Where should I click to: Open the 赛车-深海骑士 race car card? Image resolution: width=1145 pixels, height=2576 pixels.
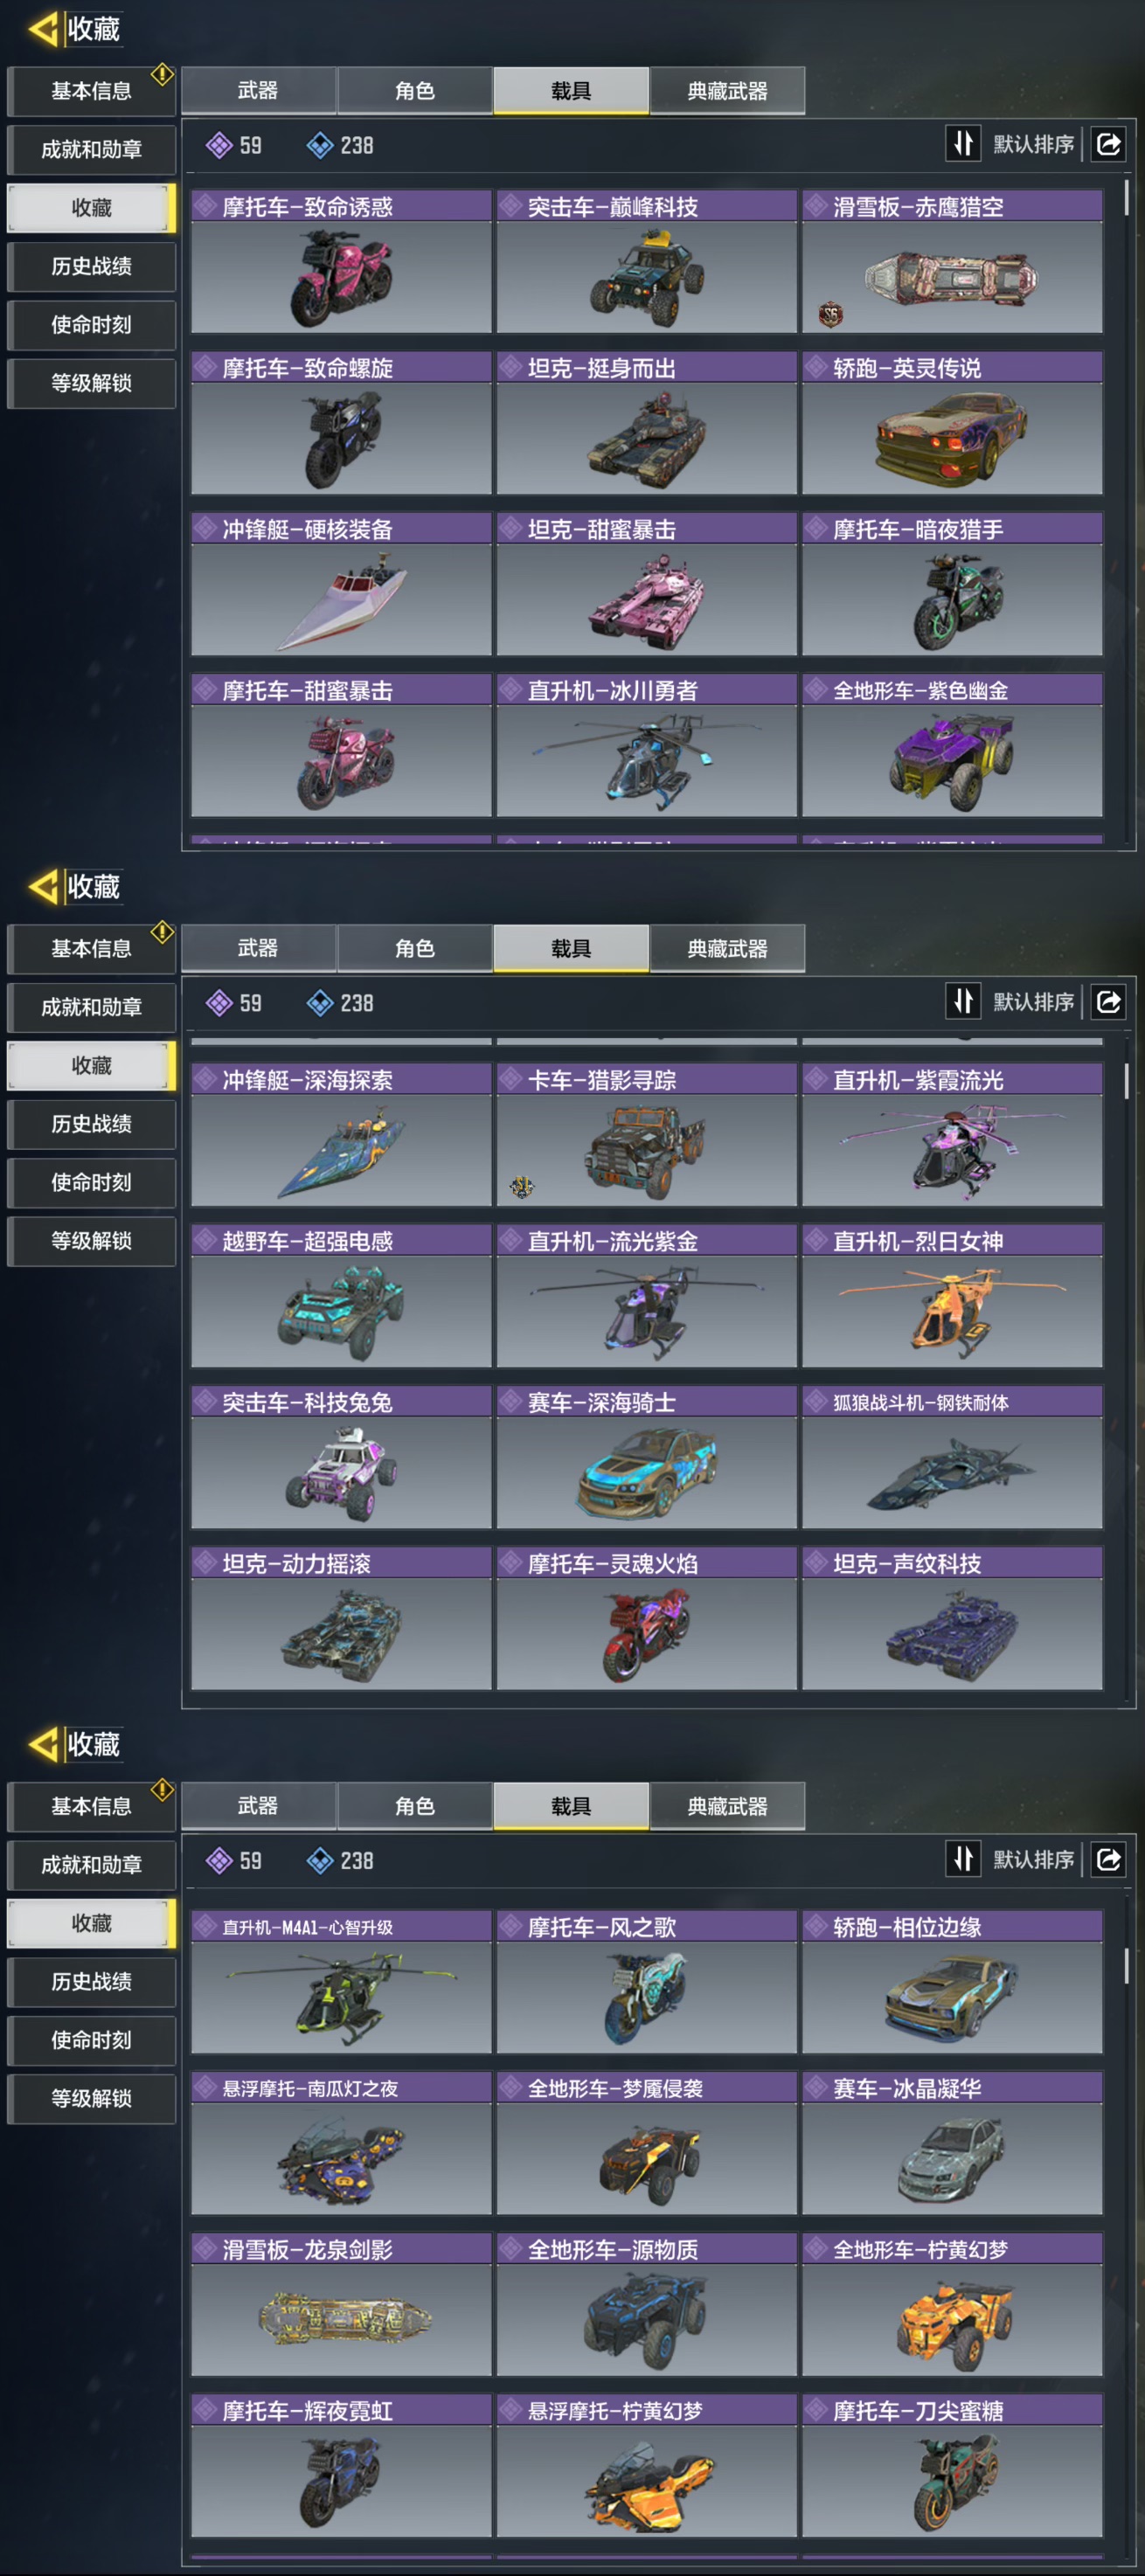pos(646,1457)
